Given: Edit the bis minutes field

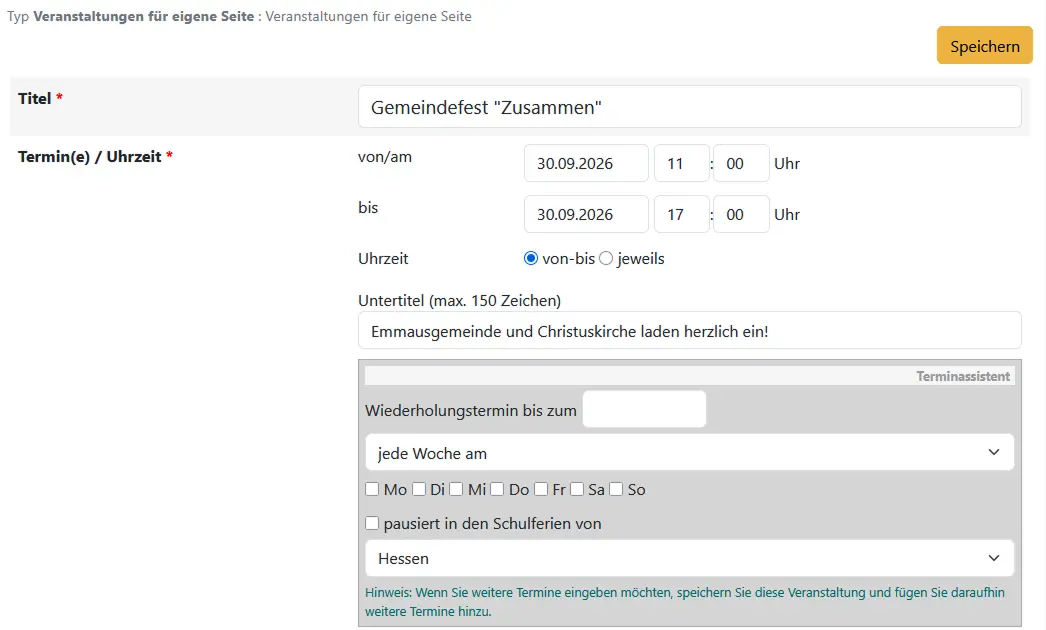Looking at the screenshot, I should click(x=741, y=214).
